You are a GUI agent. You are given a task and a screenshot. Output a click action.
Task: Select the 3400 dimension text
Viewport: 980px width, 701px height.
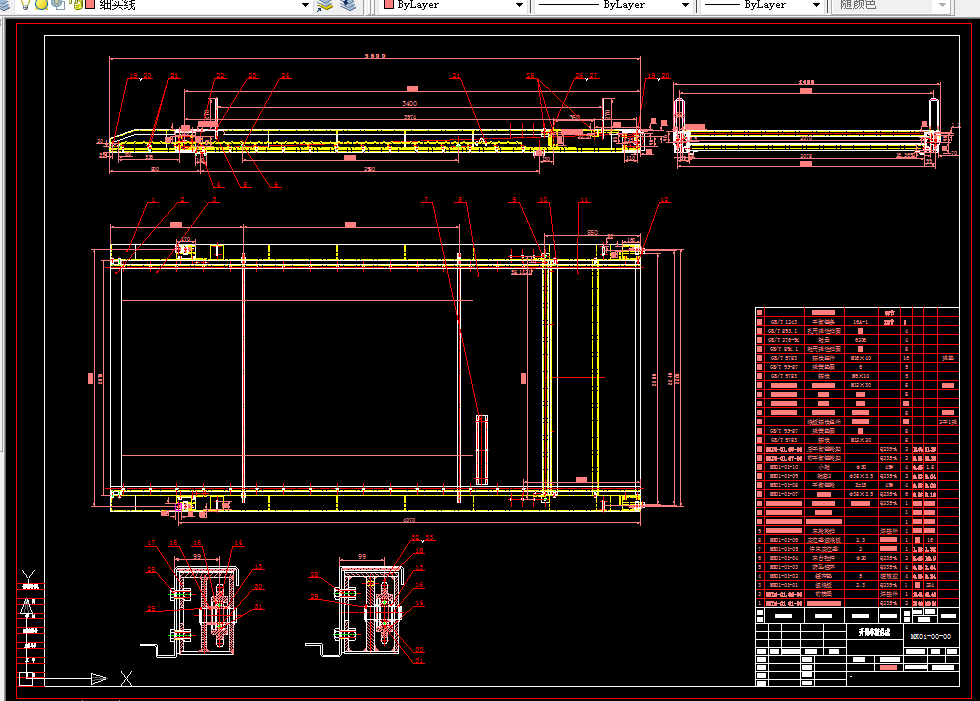(409, 103)
